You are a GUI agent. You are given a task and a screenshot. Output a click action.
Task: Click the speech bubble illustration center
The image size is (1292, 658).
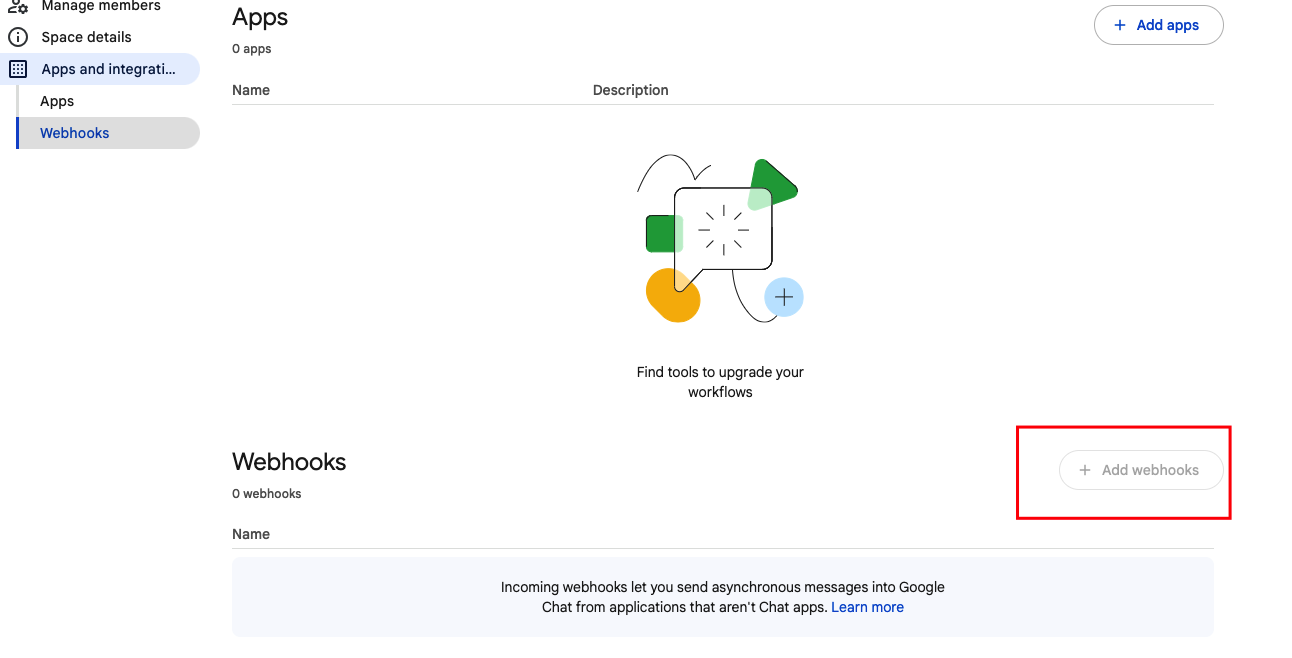click(x=723, y=229)
